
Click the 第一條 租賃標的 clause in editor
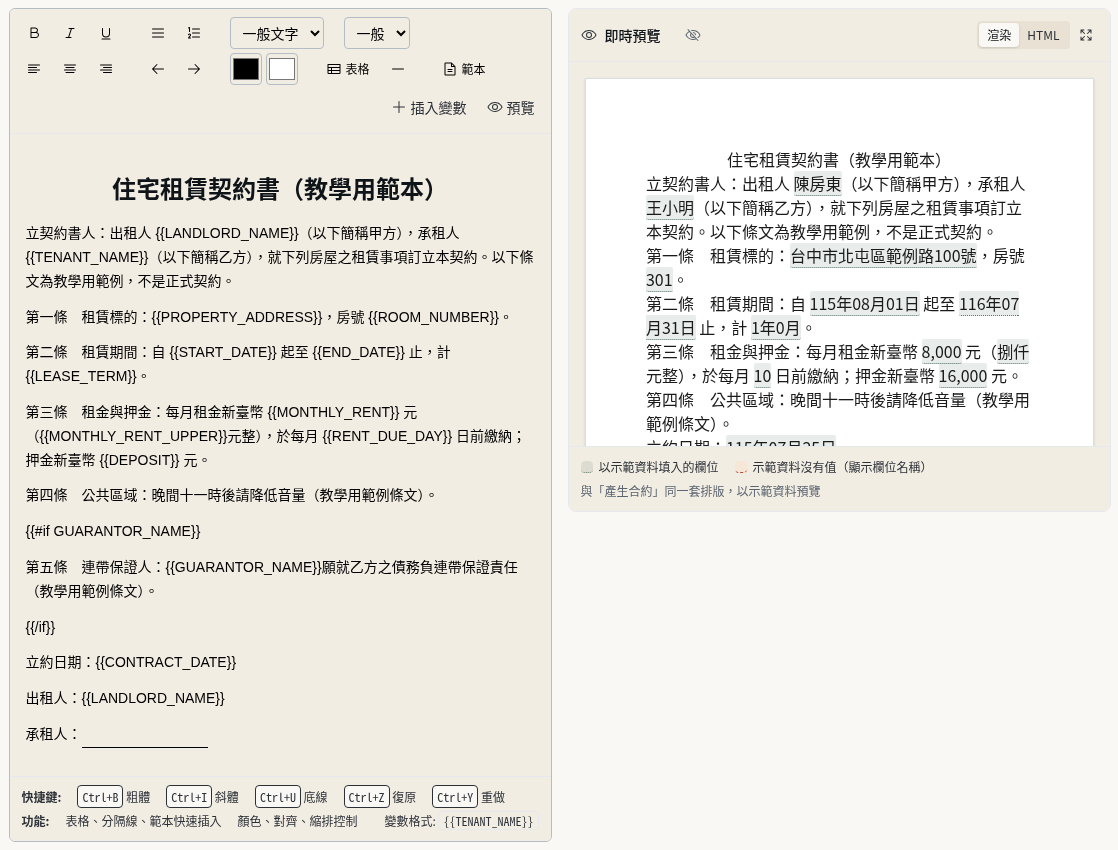268,317
